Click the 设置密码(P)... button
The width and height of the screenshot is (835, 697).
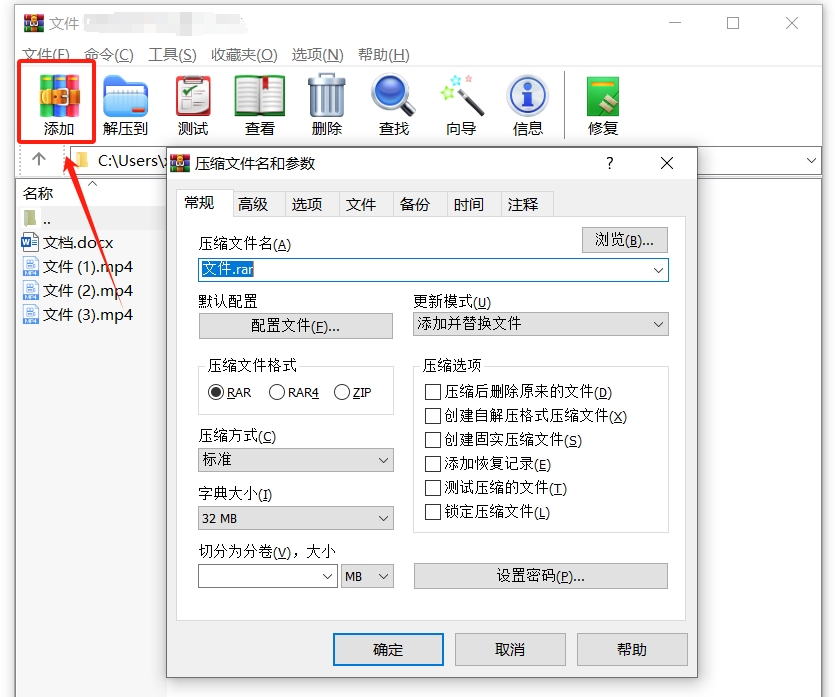[x=541, y=576]
